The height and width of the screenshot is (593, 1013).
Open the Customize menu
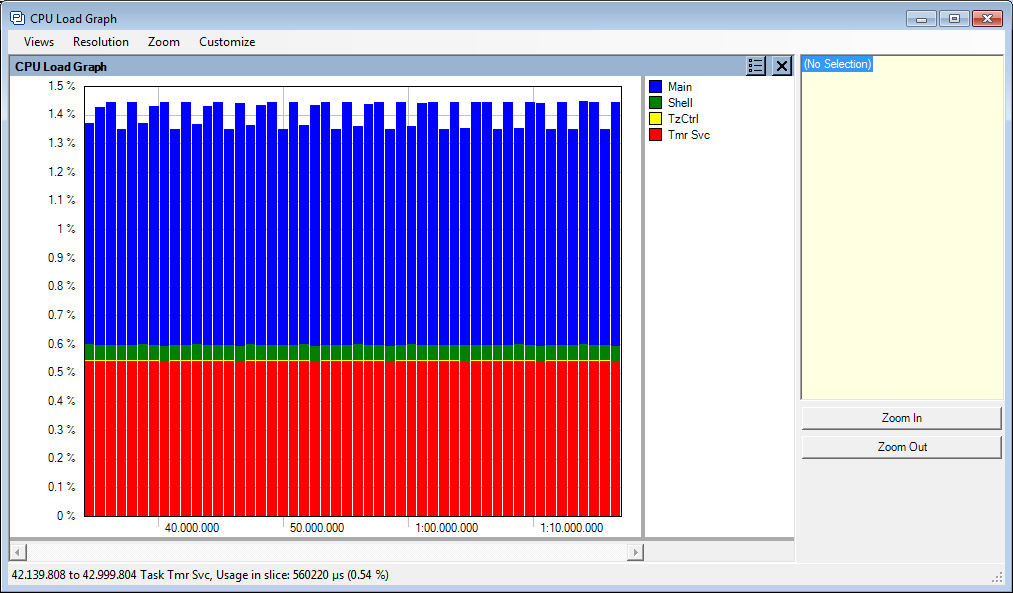pos(227,42)
